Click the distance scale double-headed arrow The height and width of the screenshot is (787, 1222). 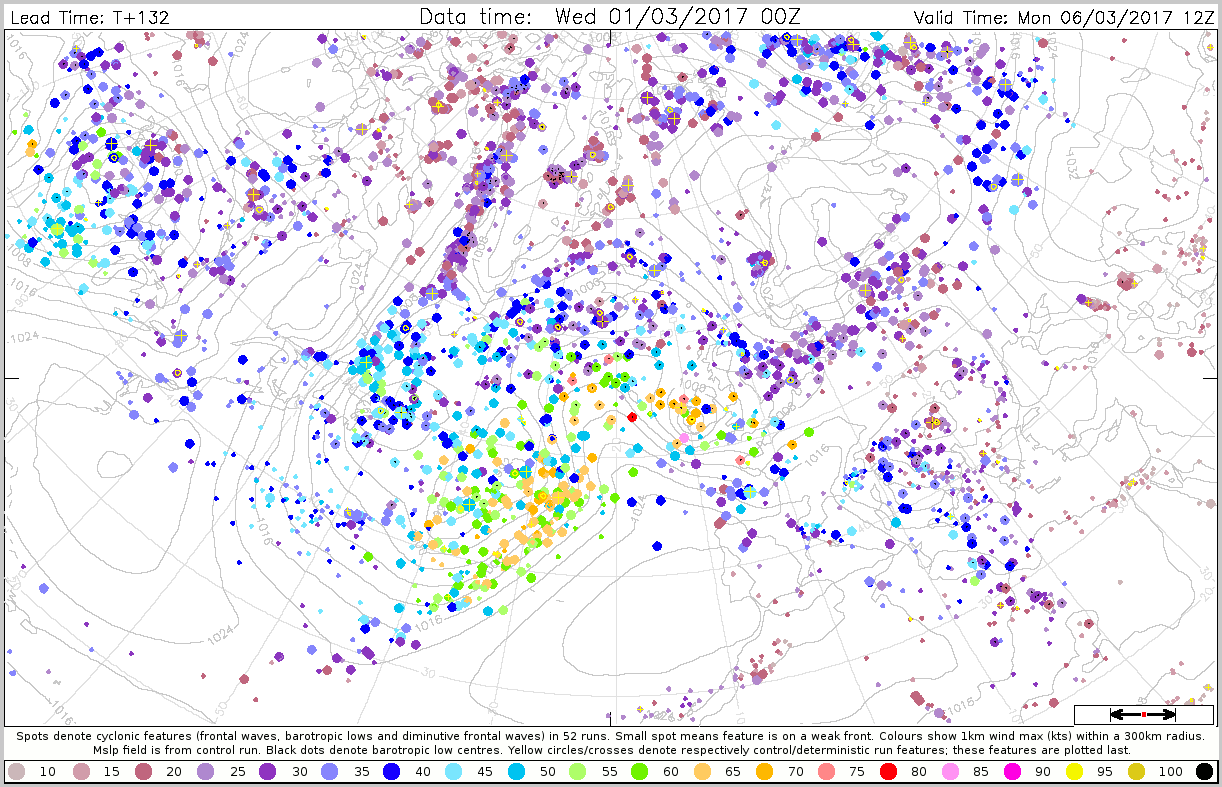pos(1143,714)
